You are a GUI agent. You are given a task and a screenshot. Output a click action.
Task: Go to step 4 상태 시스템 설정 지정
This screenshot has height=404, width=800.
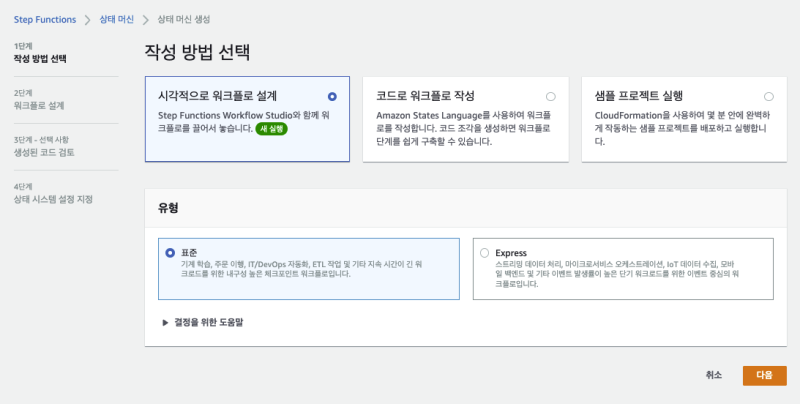coord(53,200)
